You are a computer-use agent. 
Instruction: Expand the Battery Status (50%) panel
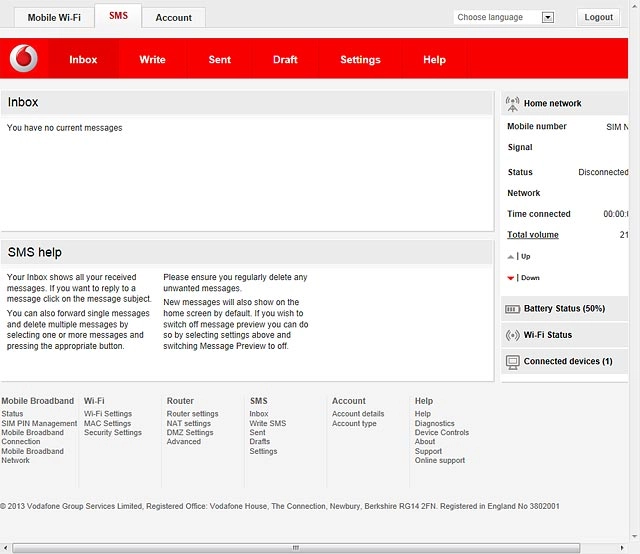click(x=564, y=309)
